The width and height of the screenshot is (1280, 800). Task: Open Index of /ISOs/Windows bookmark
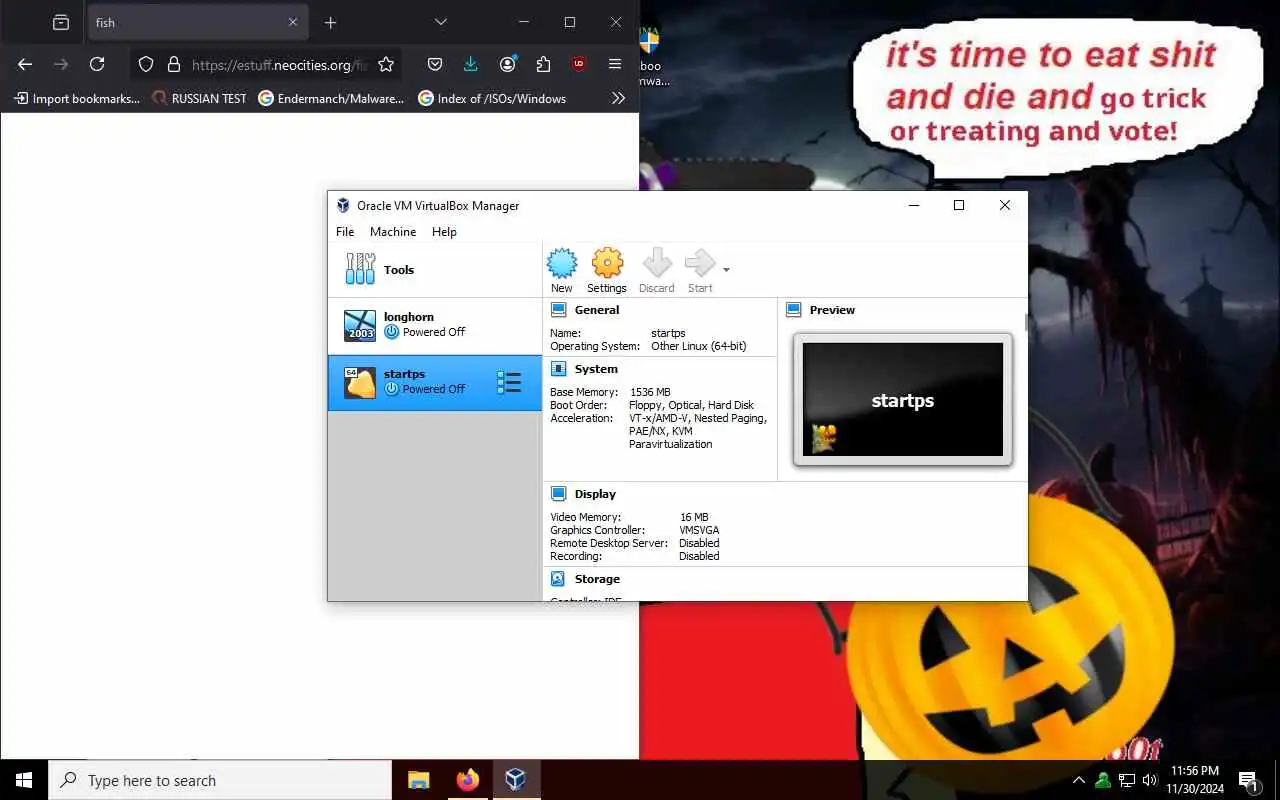pos(492,98)
